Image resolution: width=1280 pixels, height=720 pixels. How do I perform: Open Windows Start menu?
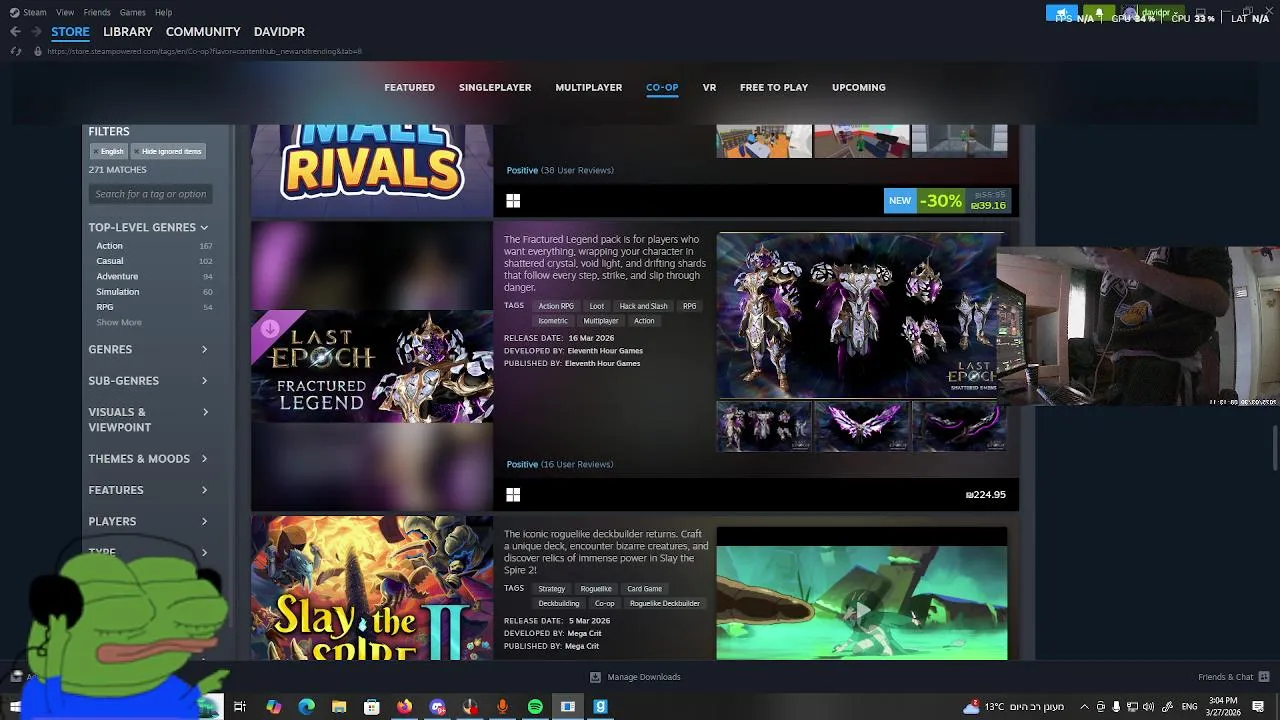pos(15,707)
